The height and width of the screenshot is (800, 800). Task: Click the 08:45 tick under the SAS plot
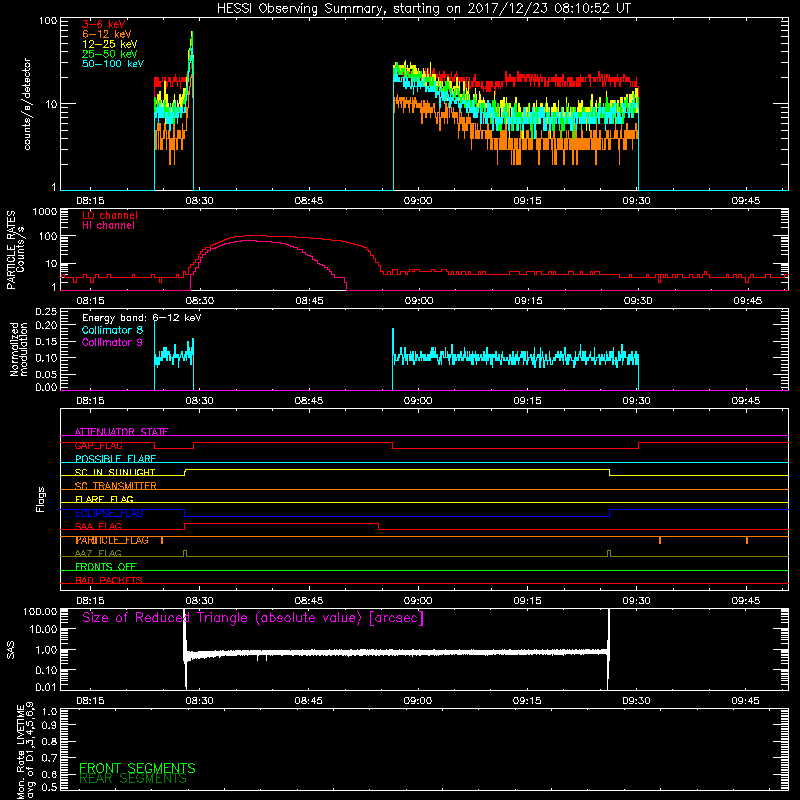coord(309,701)
